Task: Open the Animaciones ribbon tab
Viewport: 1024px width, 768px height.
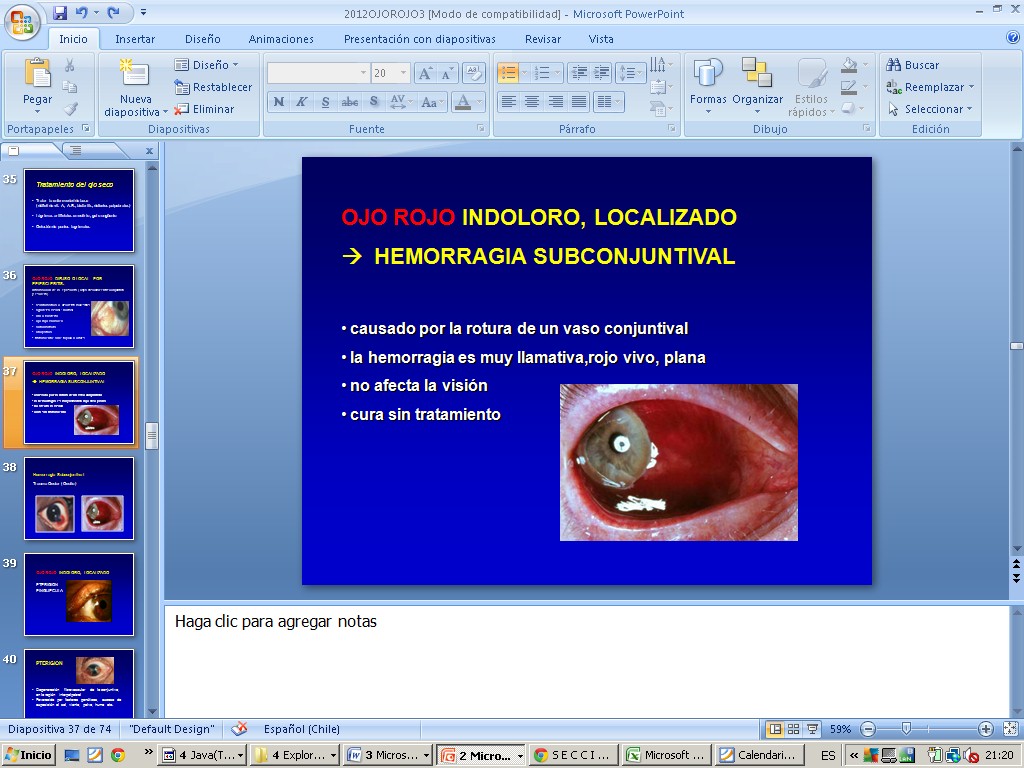Action: pos(281,39)
